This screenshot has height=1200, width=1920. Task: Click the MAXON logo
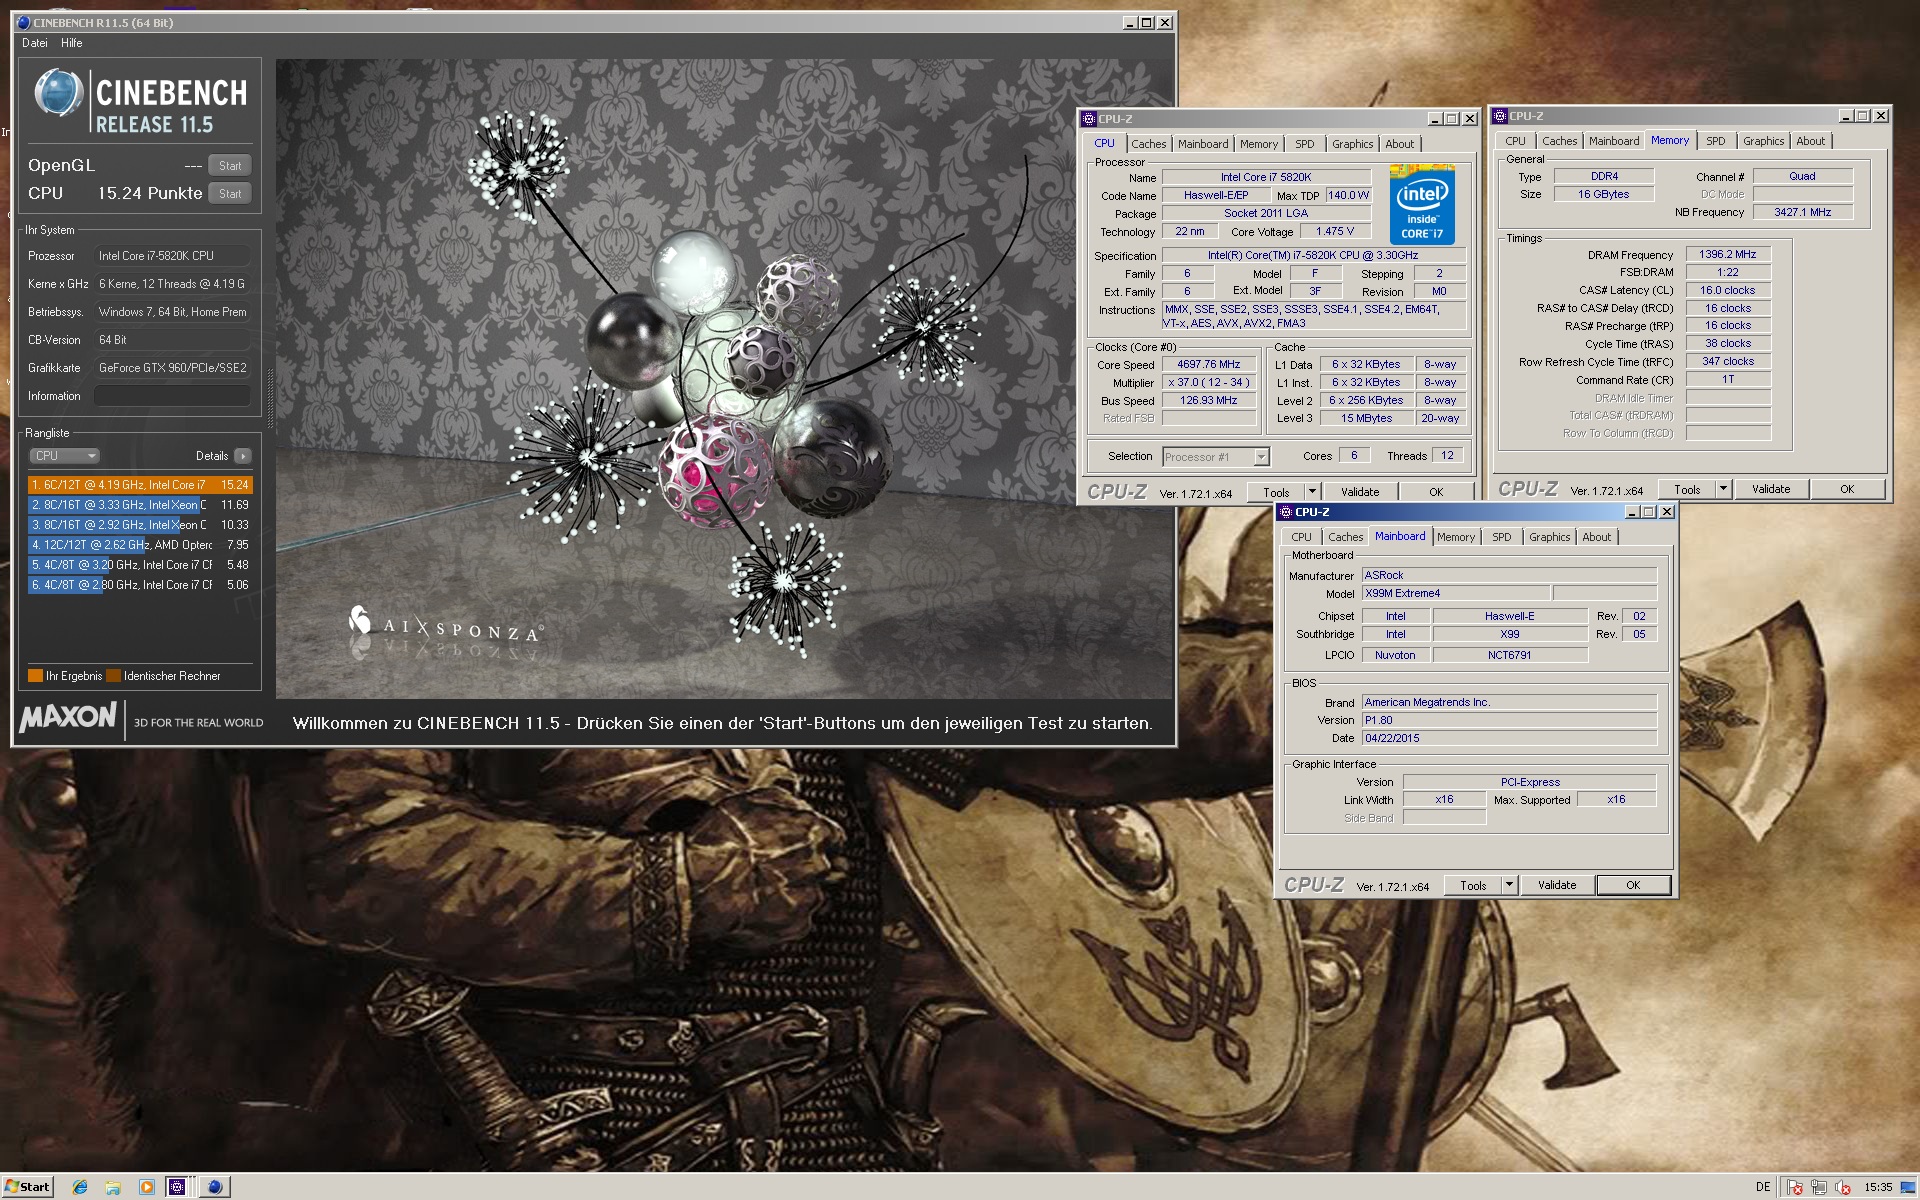pyautogui.click(x=68, y=717)
